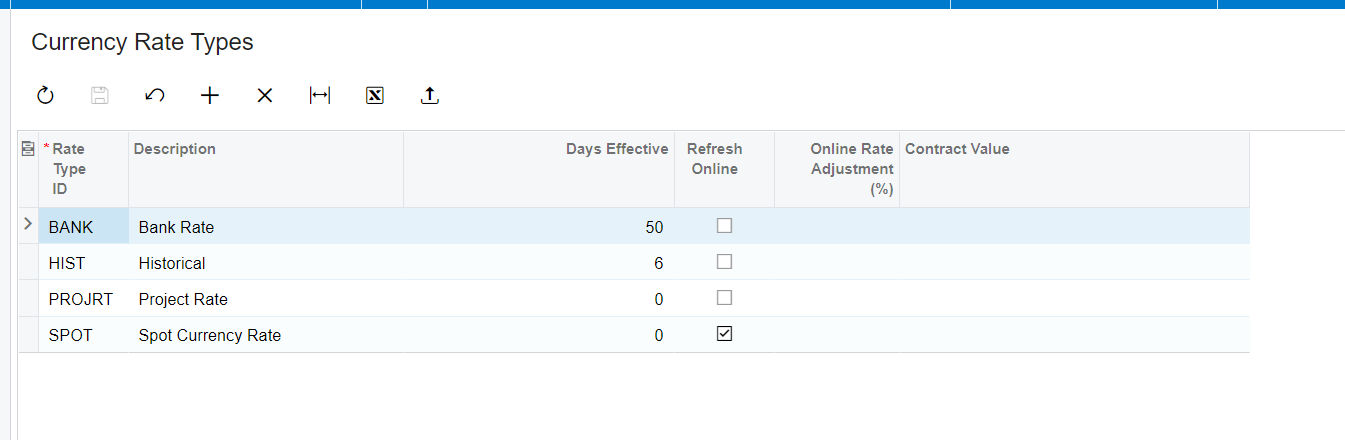Select the BANK rate type cell
Viewport: 1345px width, 440px height.
pos(83,227)
